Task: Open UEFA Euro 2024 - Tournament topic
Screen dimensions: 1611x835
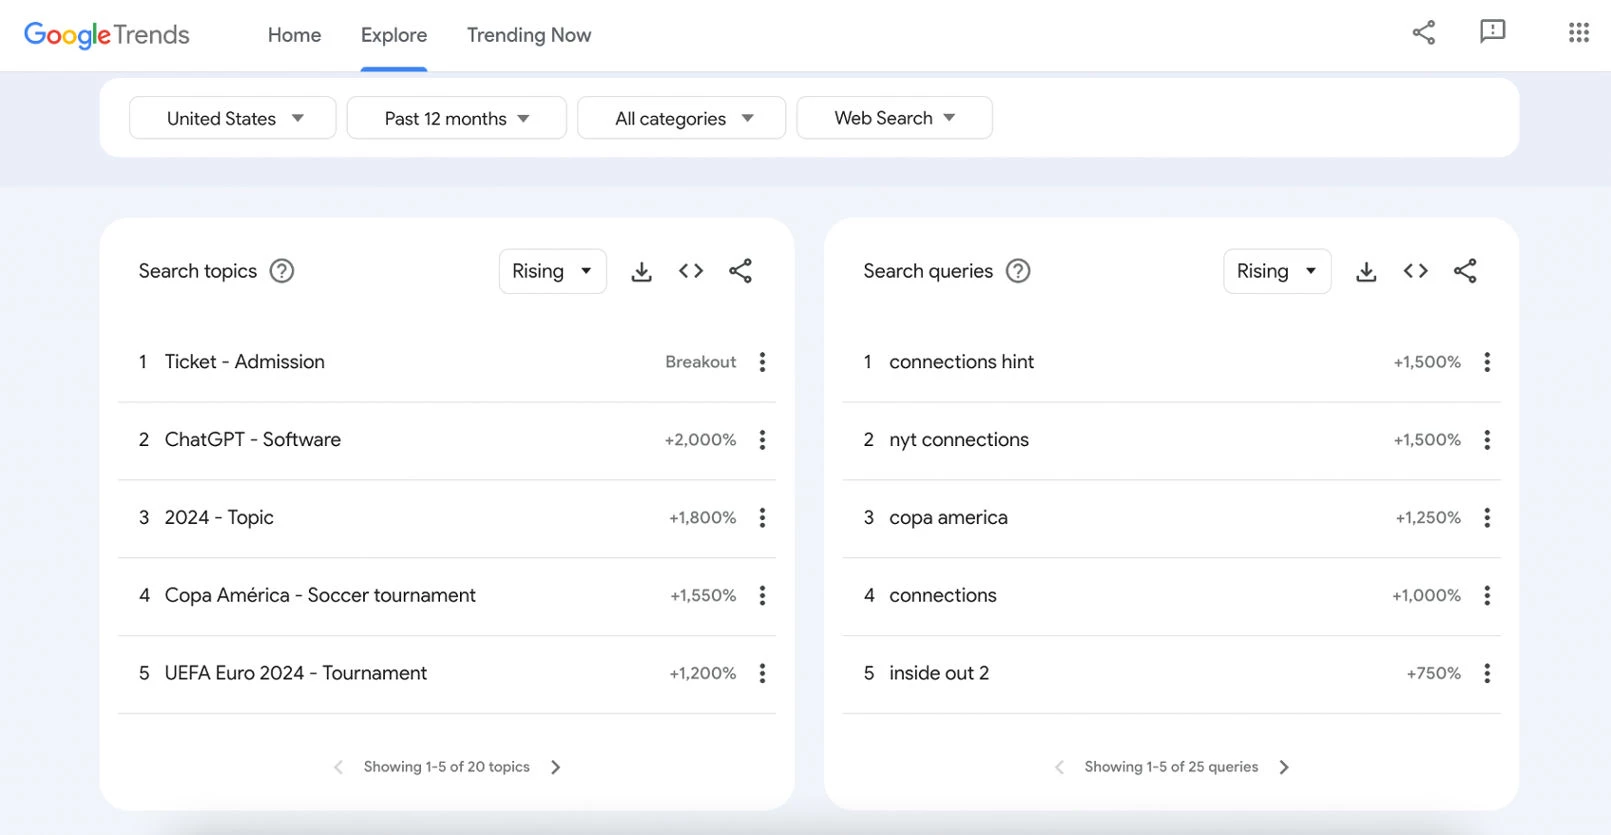Action: pos(296,674)
